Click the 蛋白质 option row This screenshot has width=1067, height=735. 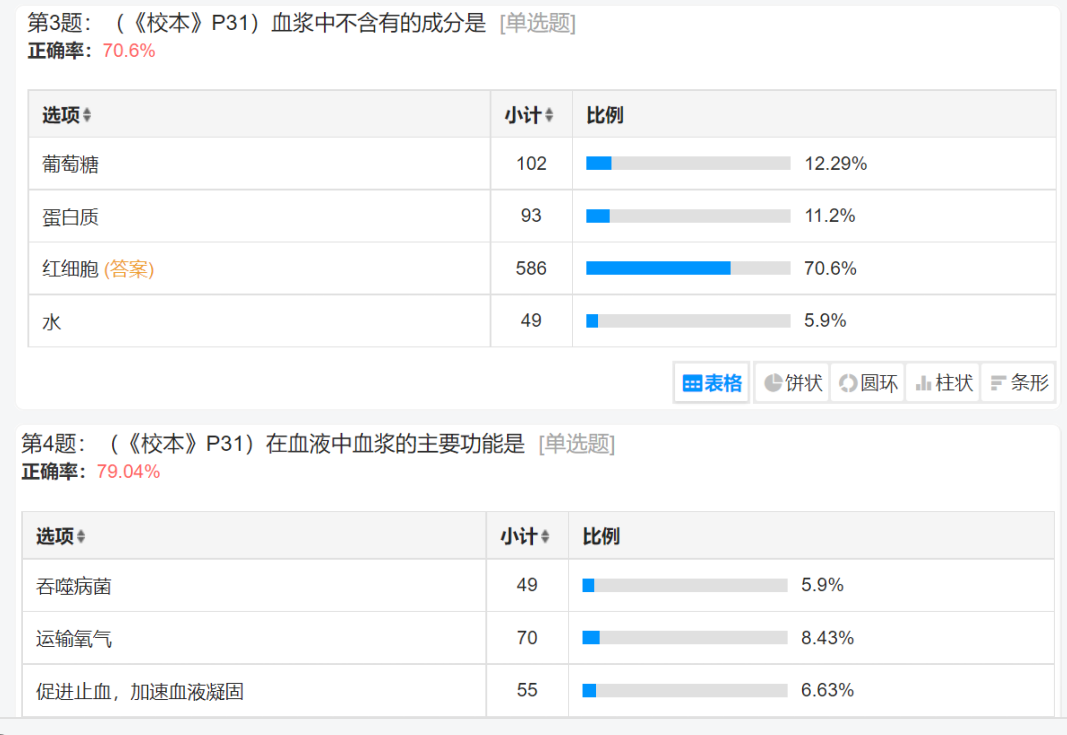[542, 216]
